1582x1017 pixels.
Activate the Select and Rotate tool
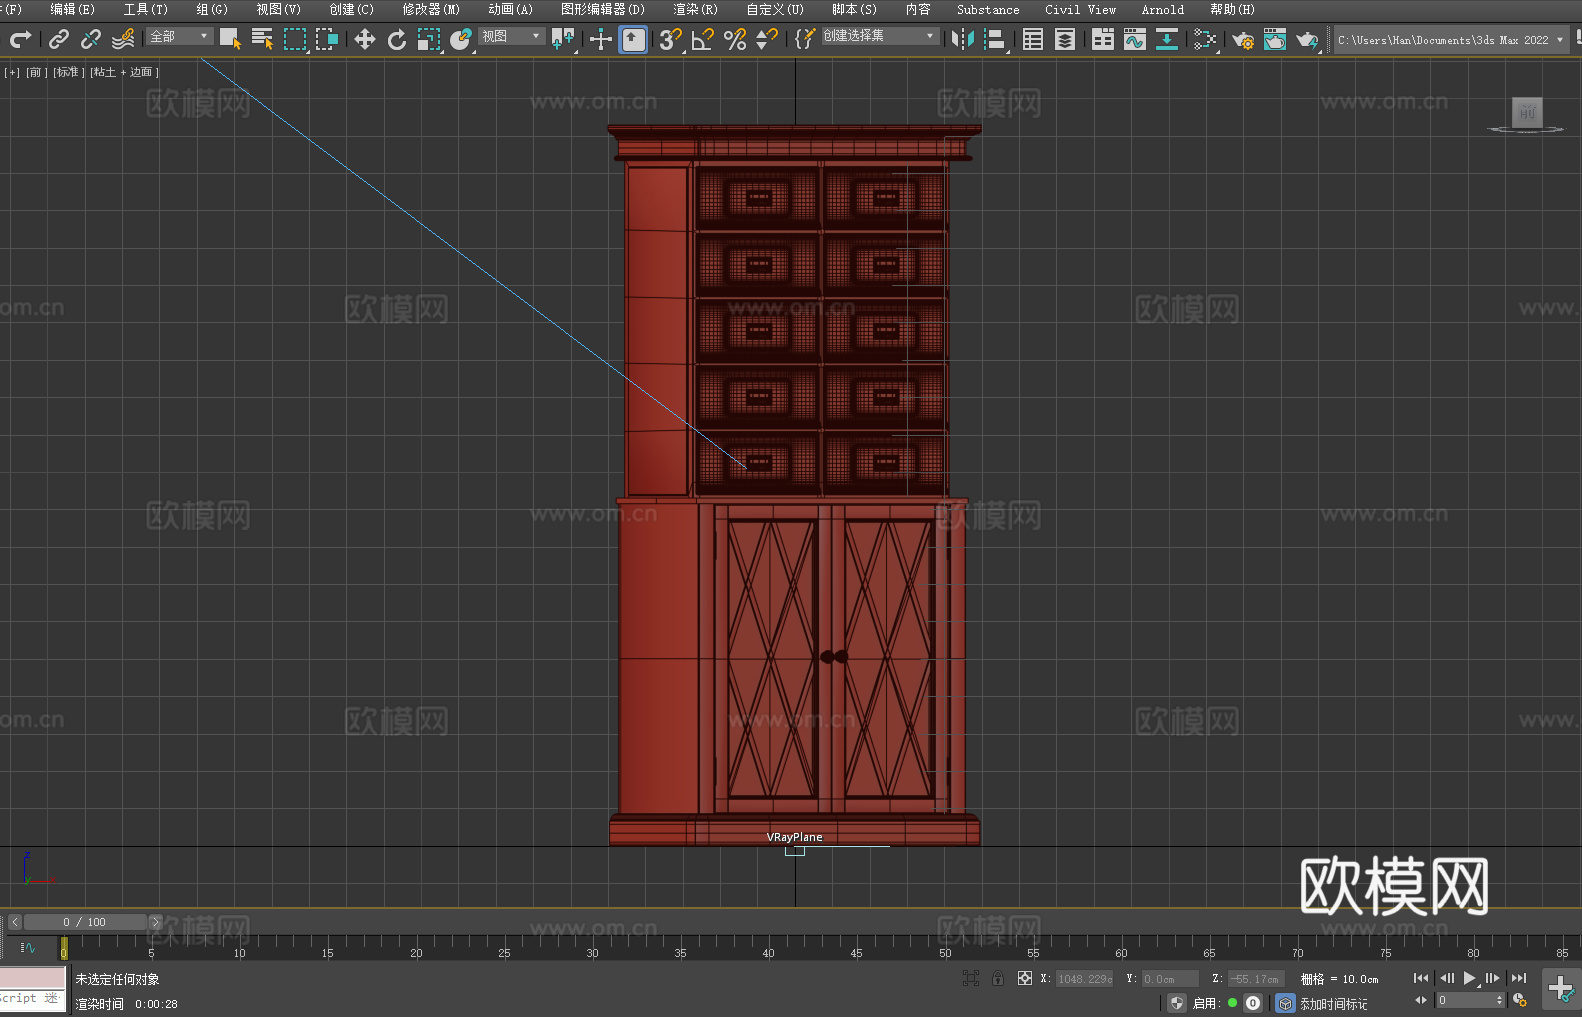coord(396,39)
